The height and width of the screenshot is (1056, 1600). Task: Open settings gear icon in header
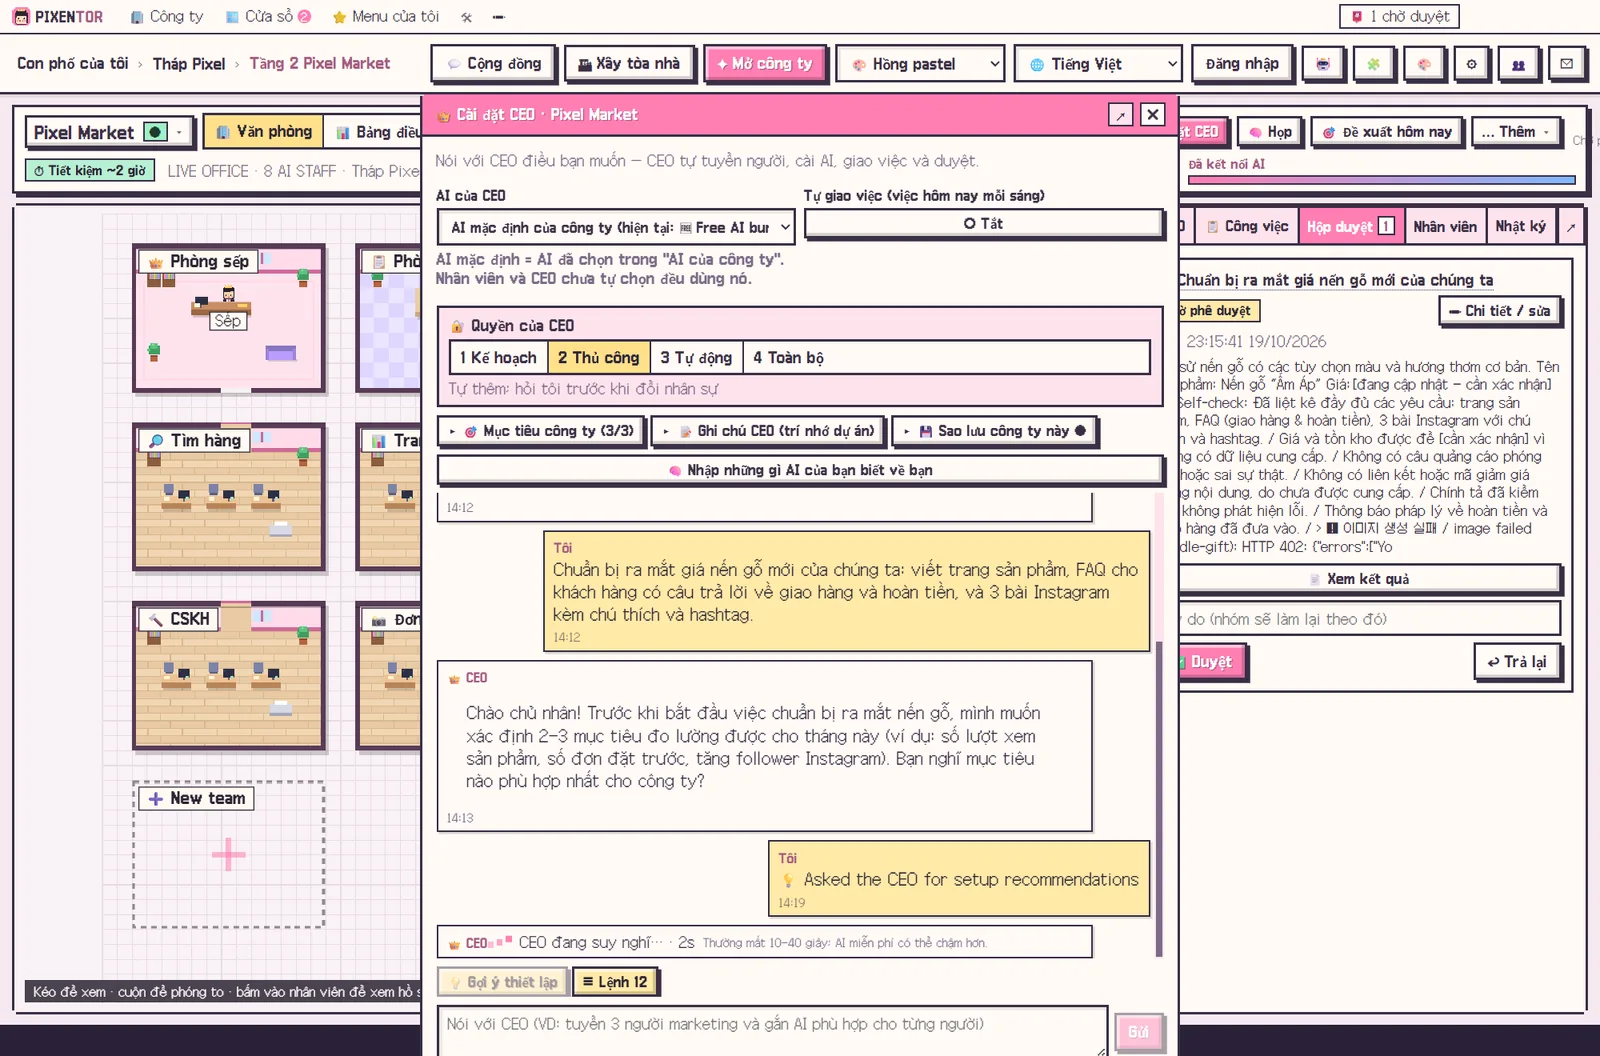pos(1471,64)
